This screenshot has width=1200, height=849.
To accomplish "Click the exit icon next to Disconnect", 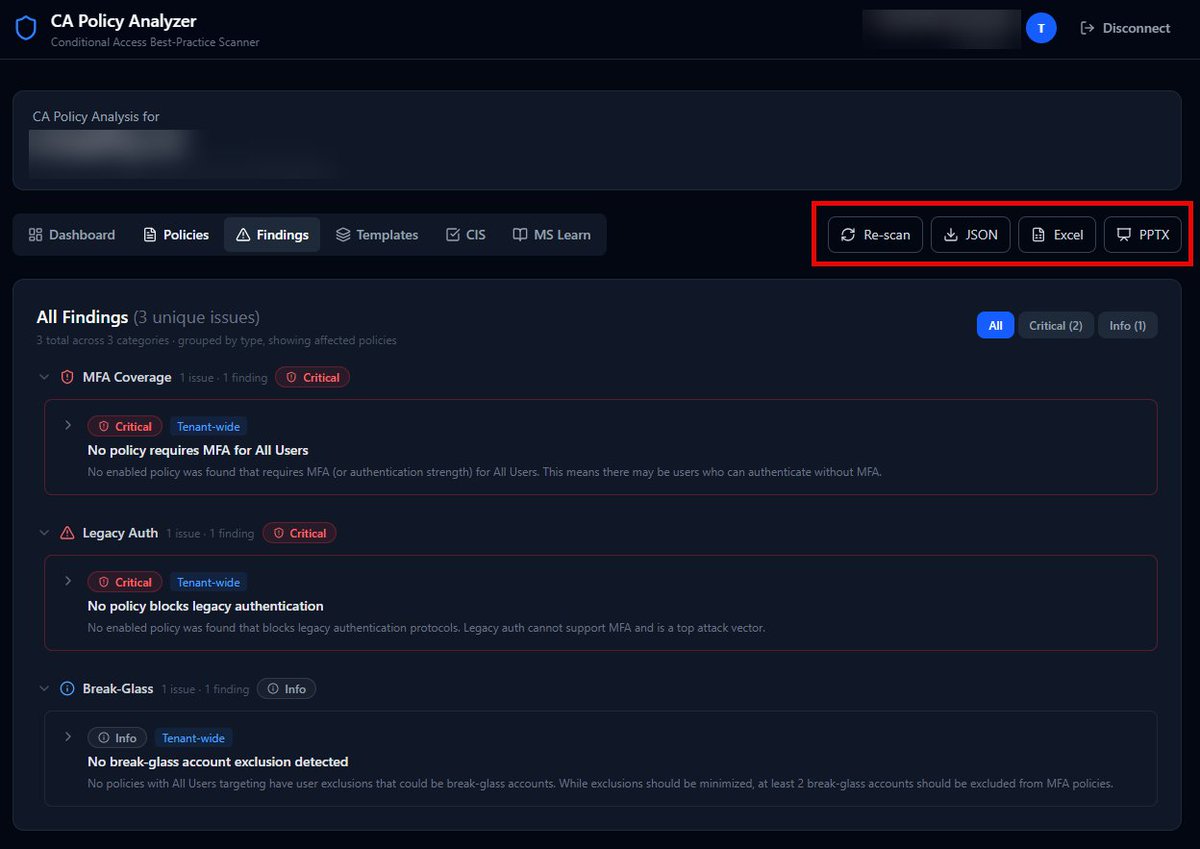I will (x=1087, y=28).
